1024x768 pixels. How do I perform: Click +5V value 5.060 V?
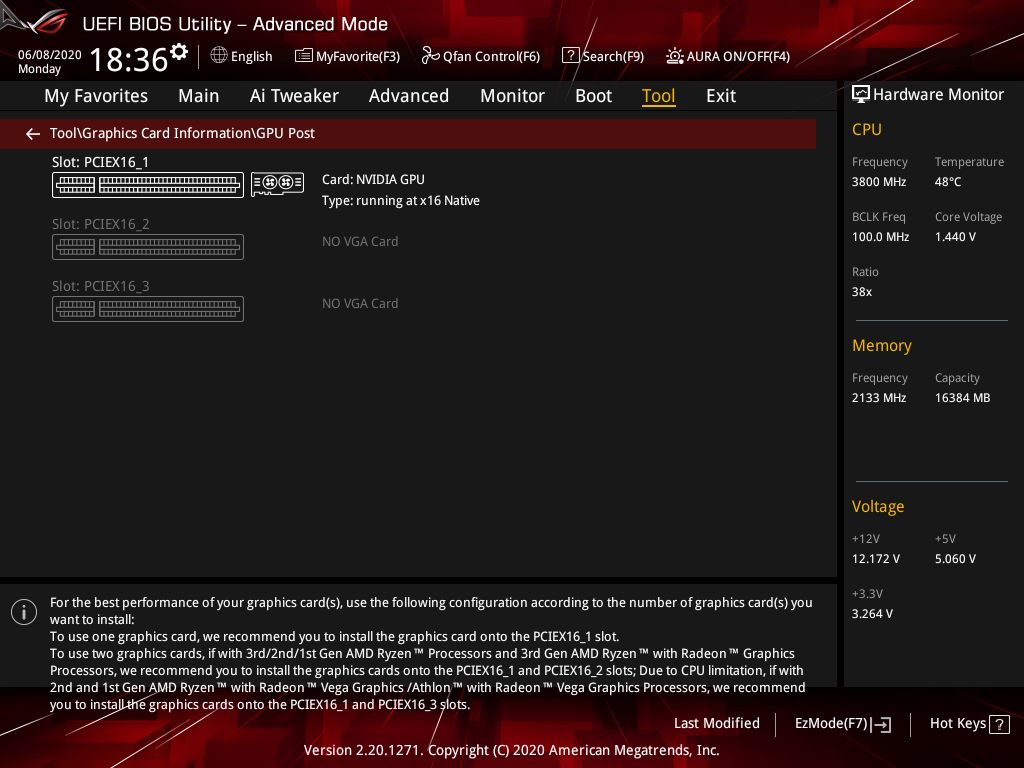point(955,559)
